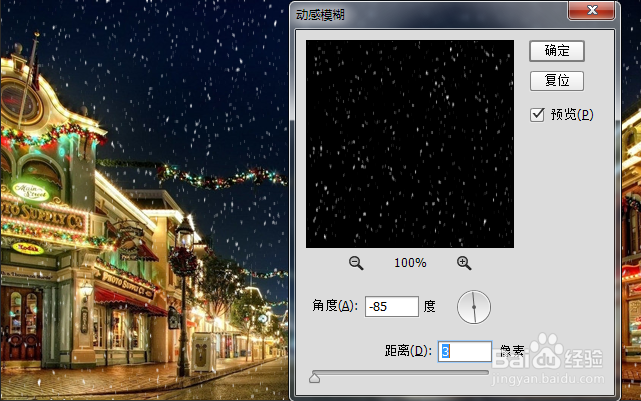Click the 角度(A): label
Viewport: 641px width, 401px height.
tap(335, 306)
